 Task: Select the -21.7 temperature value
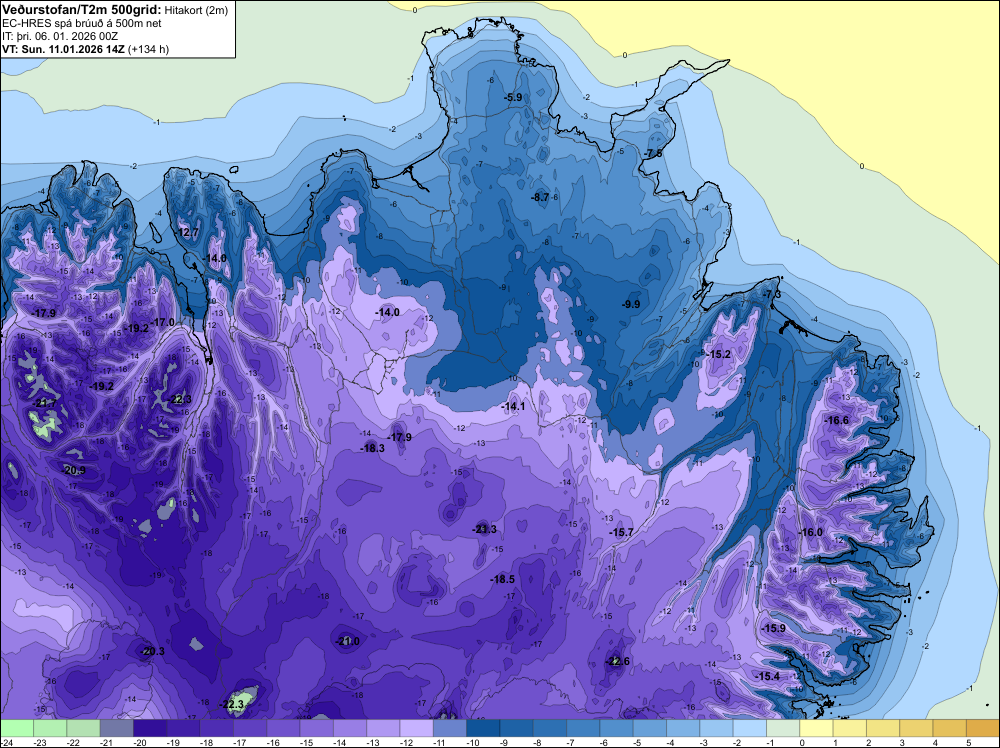click(x=45, y=404)
